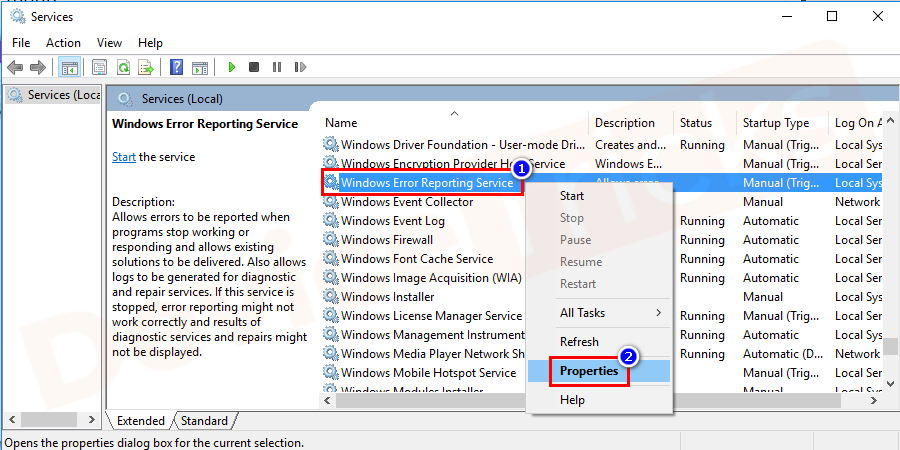This screenshot has width=900, height=450.
Task: Select the Windows Event Log row
Action: 602,220
